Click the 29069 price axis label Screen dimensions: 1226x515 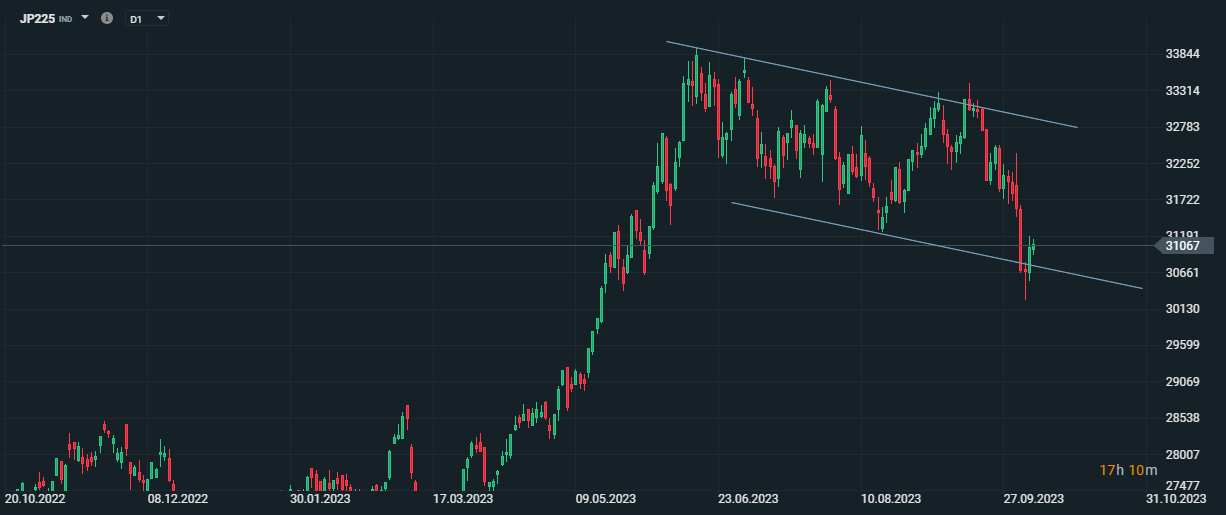tap(1182, 381)
